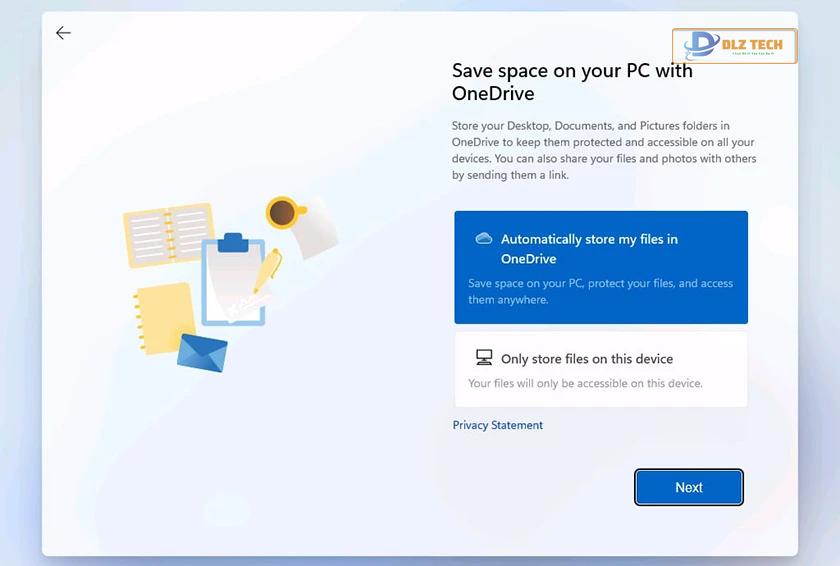The image size is (840, 566).
Task: Select Automatically store my files in OneDrive
Action: coord(601,267)
